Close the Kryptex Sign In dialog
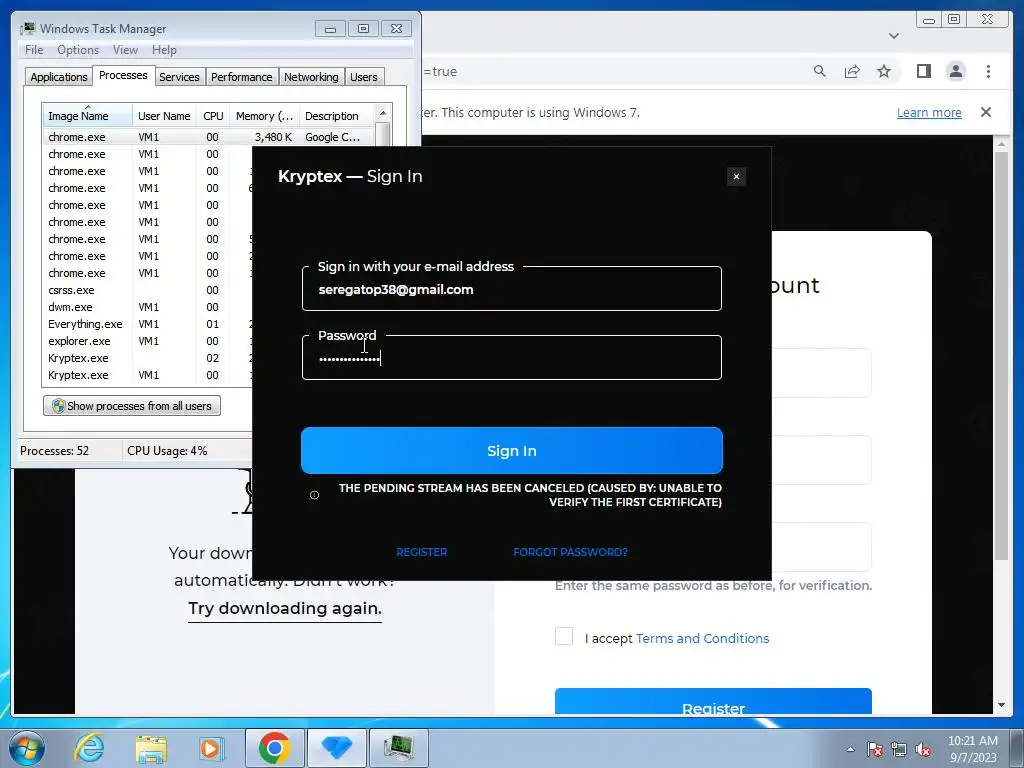The image size is (1024, 768). [736, 176]
